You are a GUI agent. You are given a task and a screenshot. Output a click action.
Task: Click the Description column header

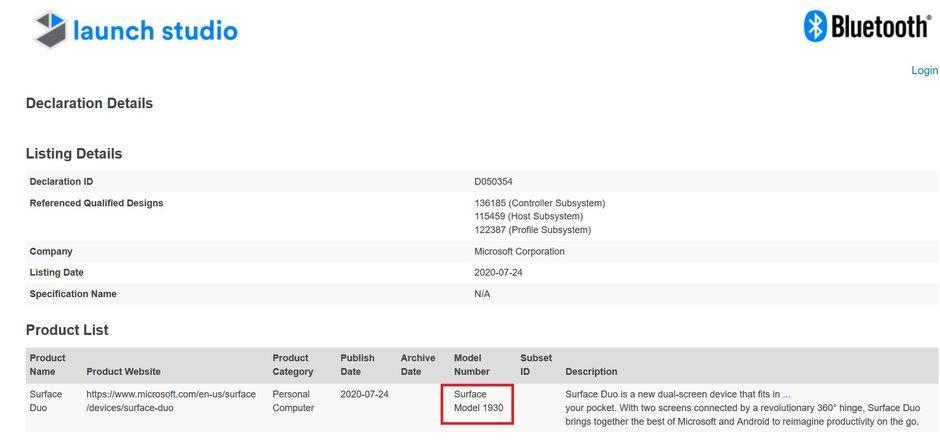pos(591,371)
